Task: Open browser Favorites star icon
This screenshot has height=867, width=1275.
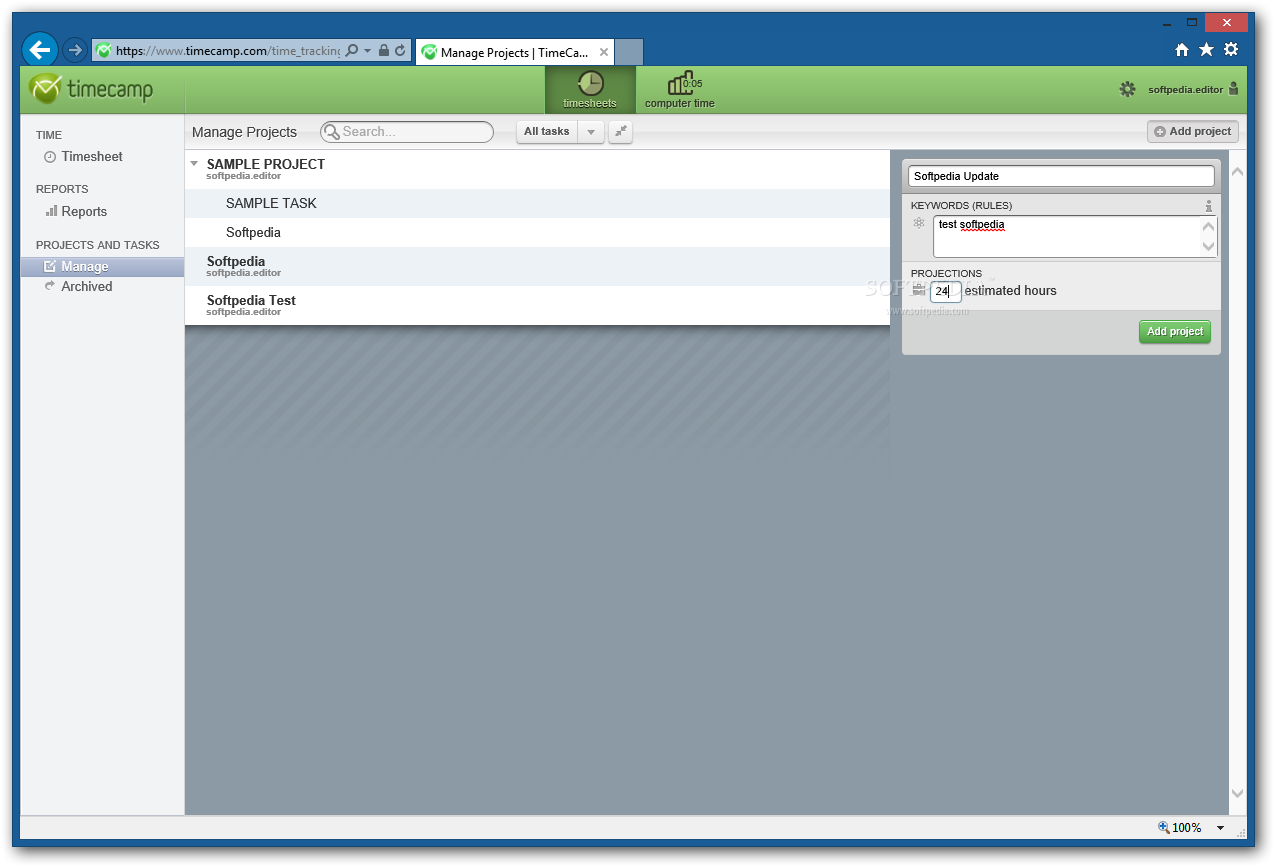Action: click(x=1207, y=50)
